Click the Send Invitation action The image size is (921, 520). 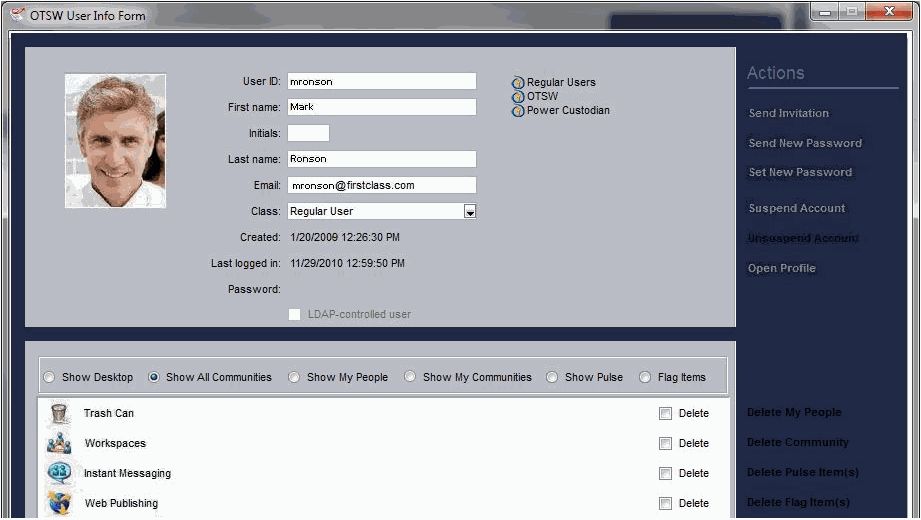pos(788,114)
